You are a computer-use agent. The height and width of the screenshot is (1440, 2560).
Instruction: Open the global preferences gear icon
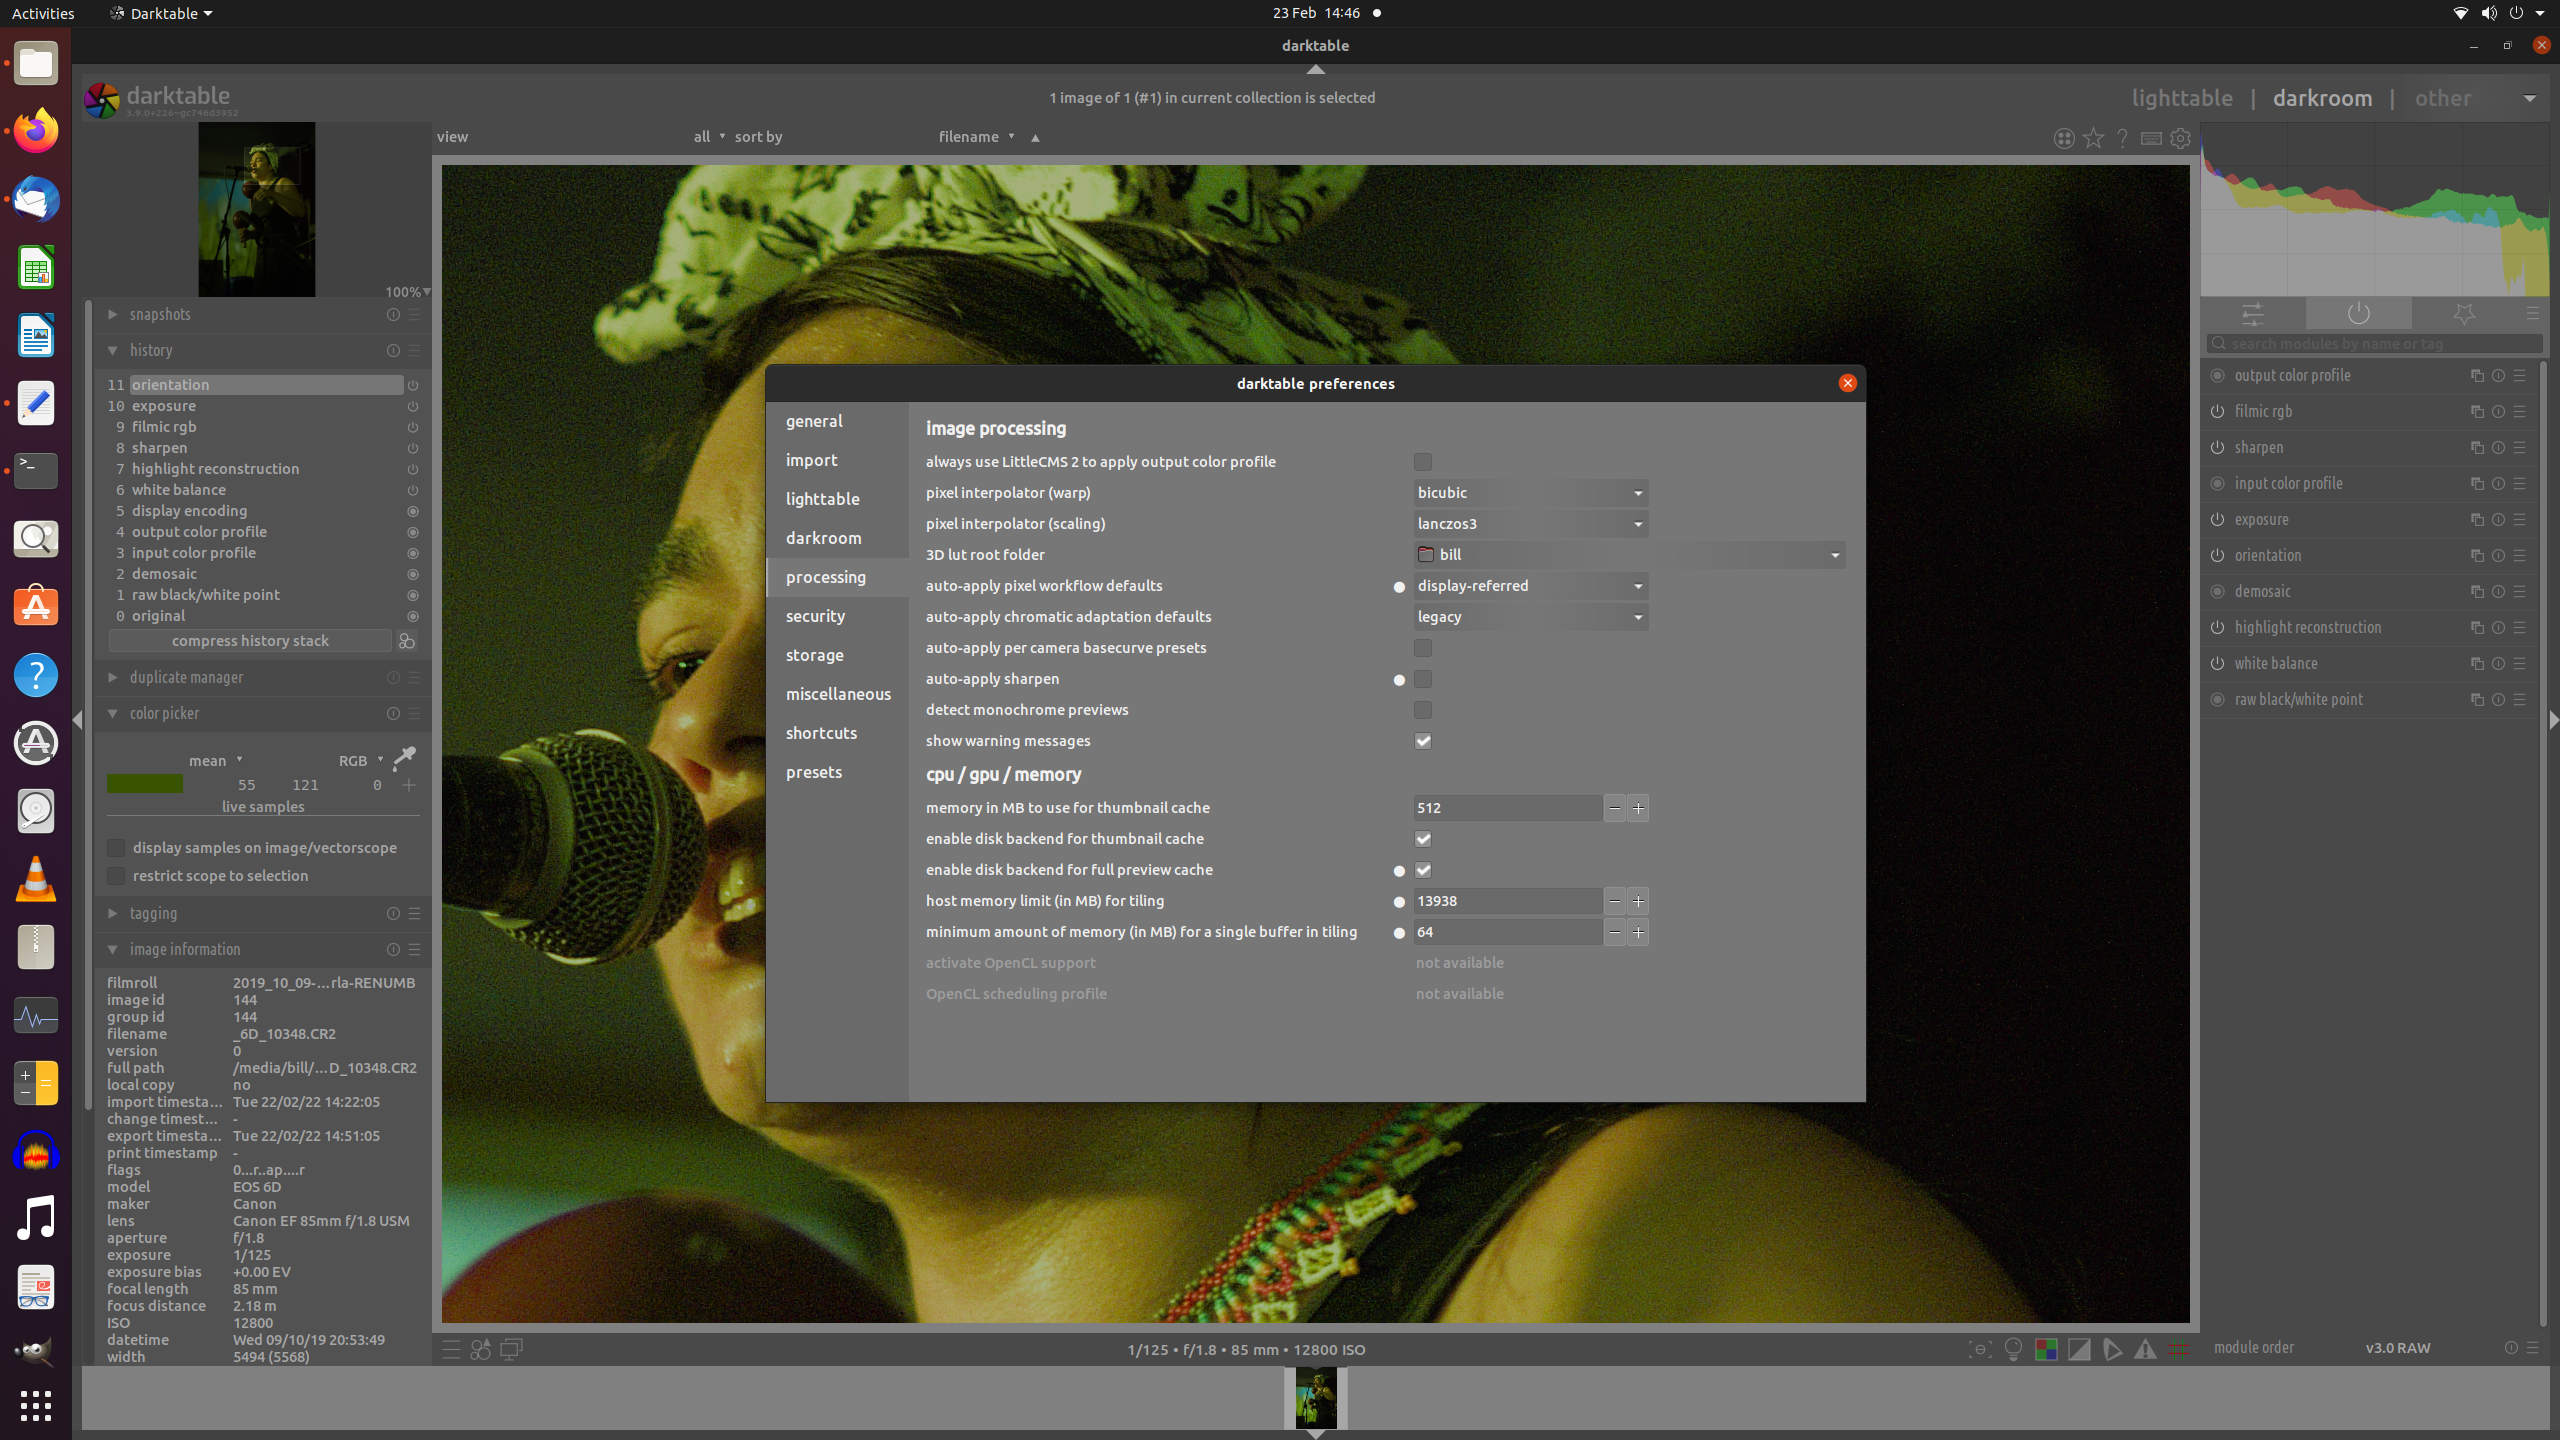click(2180, 138)
